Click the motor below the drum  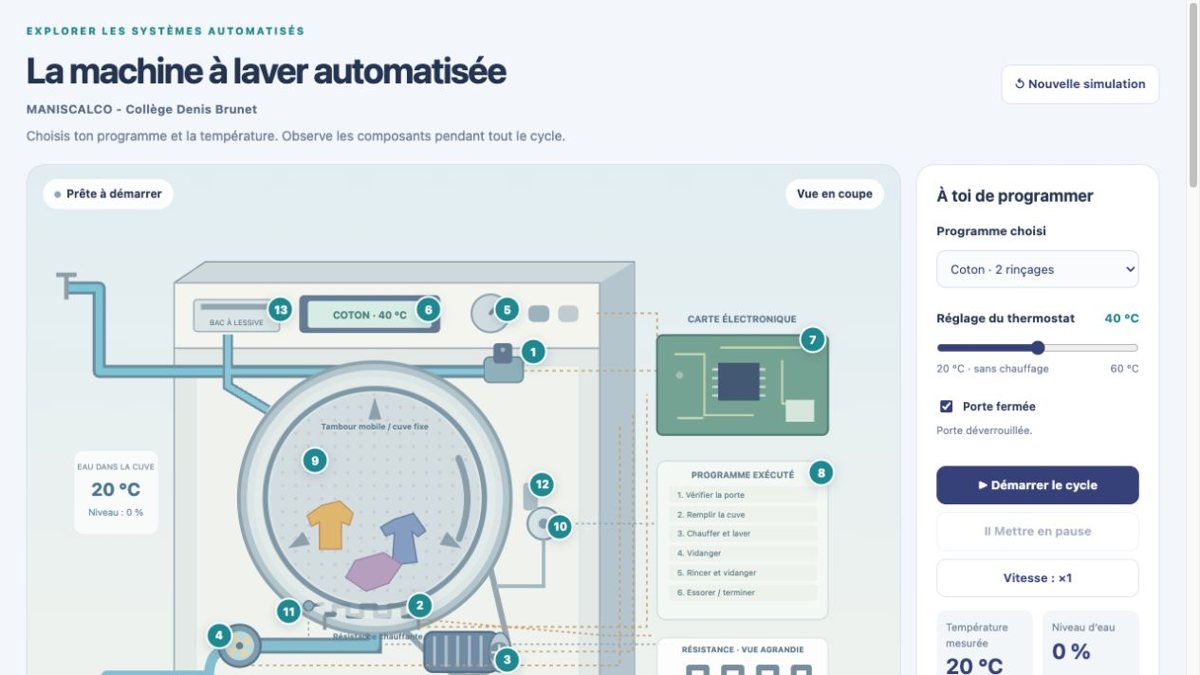pos(460,652)
